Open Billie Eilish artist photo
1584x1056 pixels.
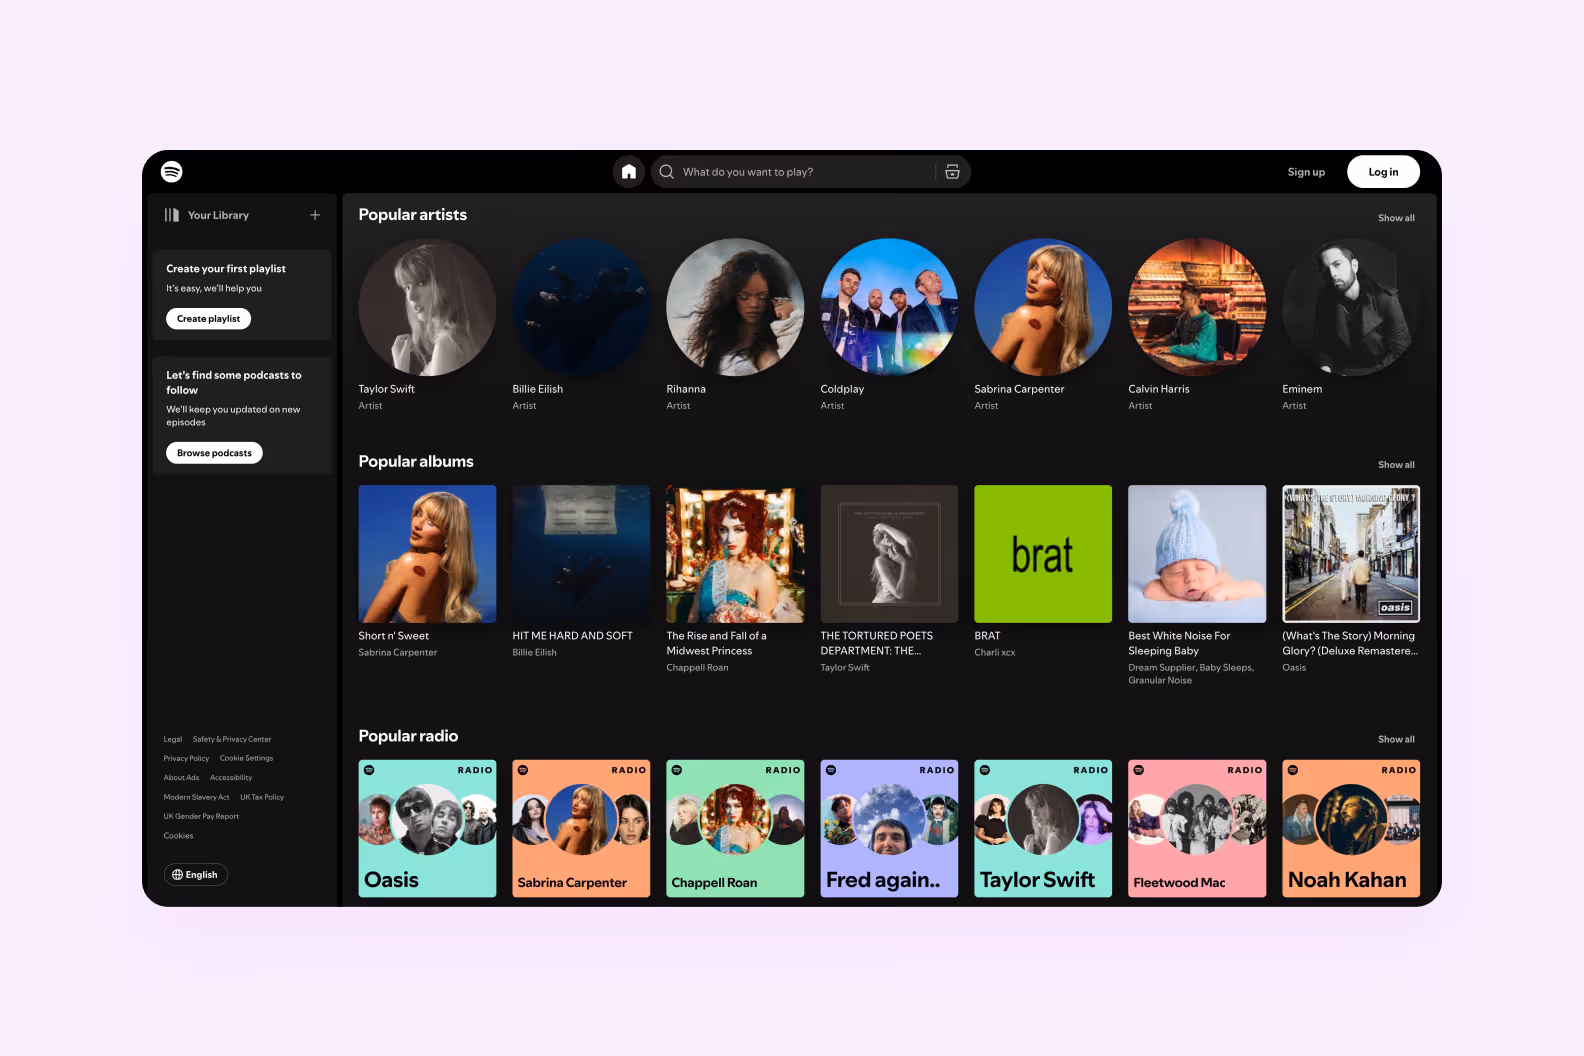[581, 307]
